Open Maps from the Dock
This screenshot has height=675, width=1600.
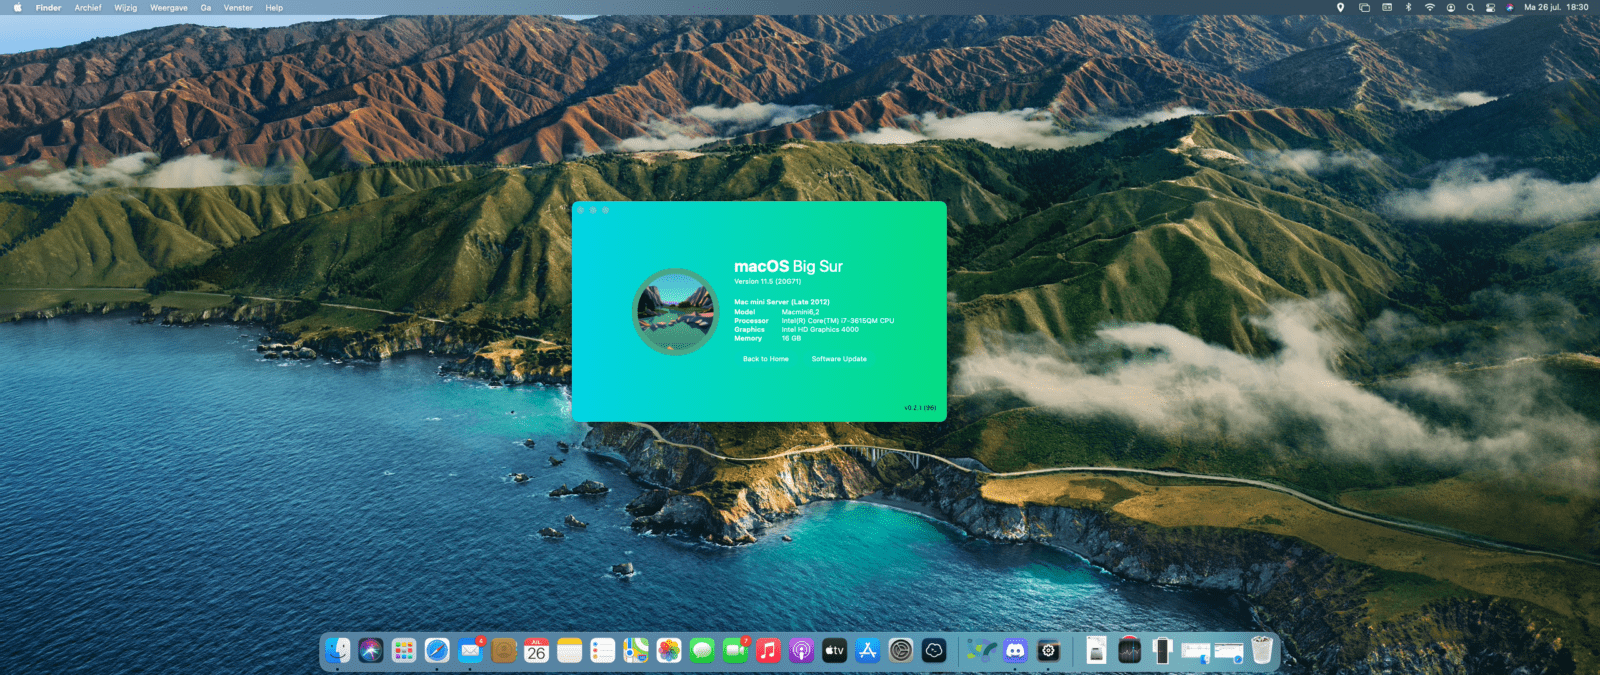[x=636, y=651]
